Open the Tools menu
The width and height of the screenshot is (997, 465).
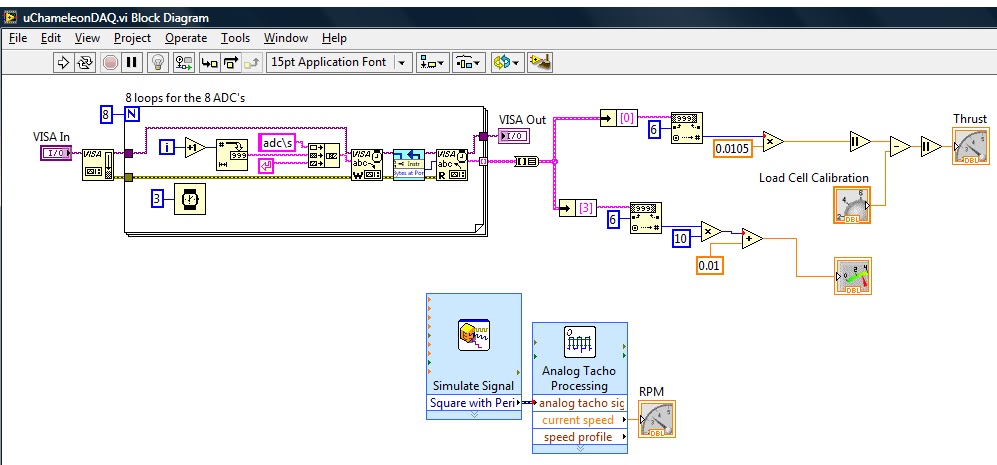click(235, 38)
